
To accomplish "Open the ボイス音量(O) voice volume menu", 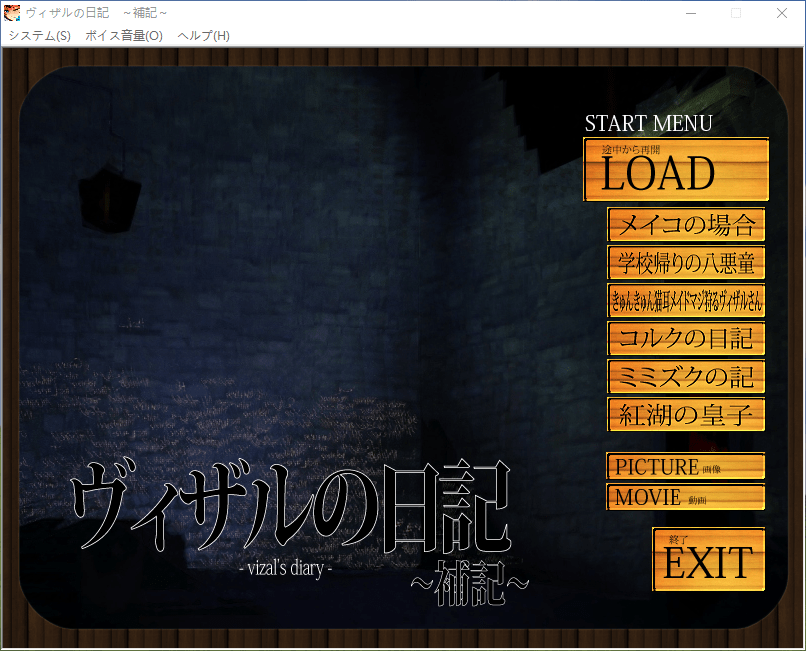I will (x=124, y=35).
